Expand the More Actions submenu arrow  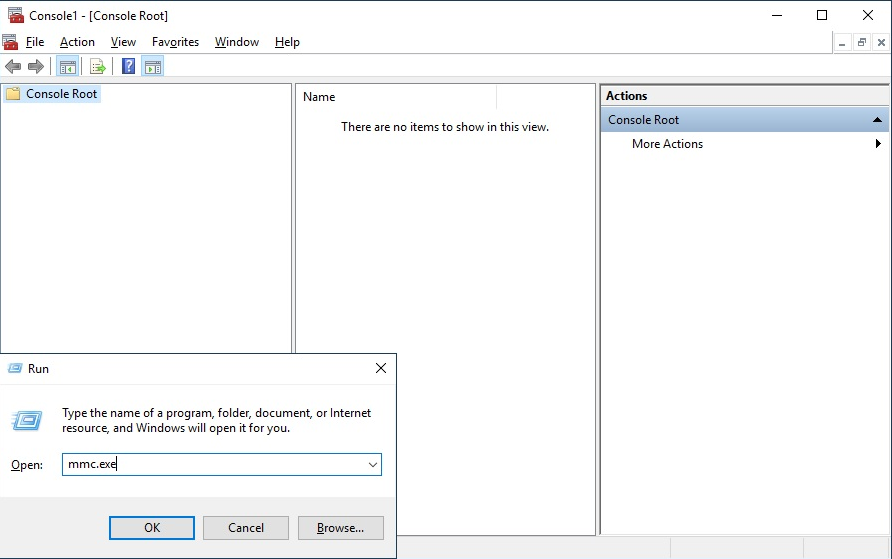coord(878,144)
